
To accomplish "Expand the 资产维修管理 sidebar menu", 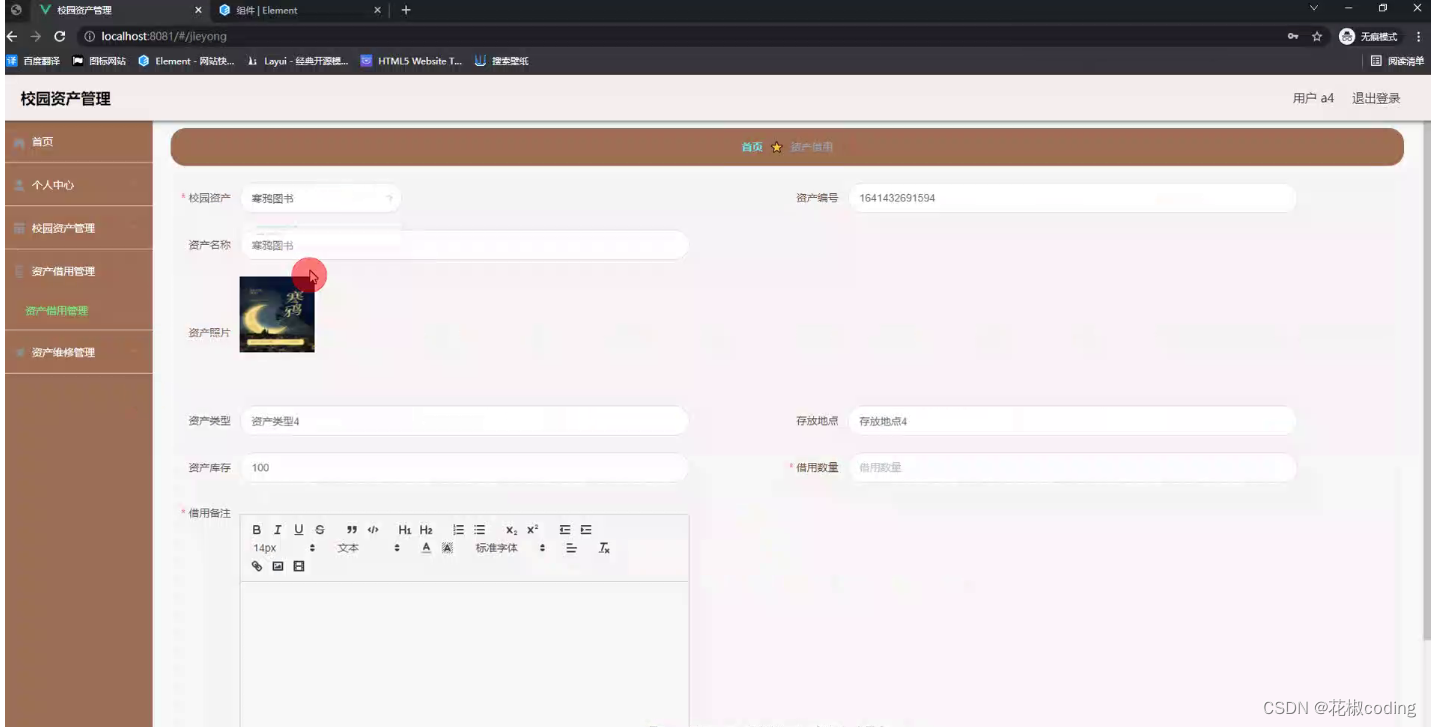I will (x=79, y=352).
